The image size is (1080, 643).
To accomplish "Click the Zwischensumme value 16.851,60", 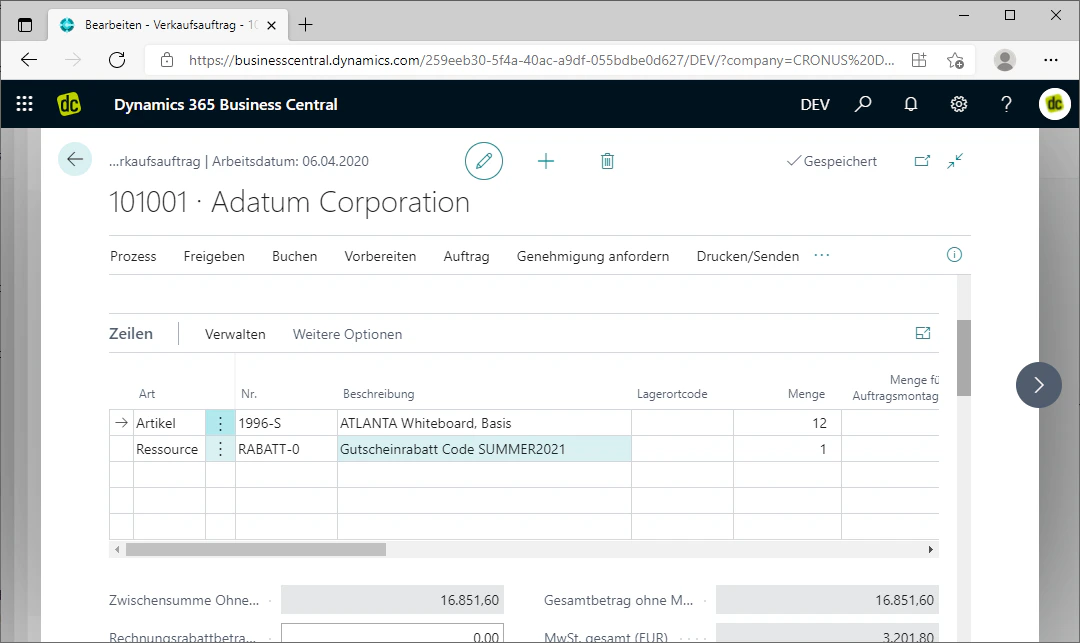I will 393,600.
